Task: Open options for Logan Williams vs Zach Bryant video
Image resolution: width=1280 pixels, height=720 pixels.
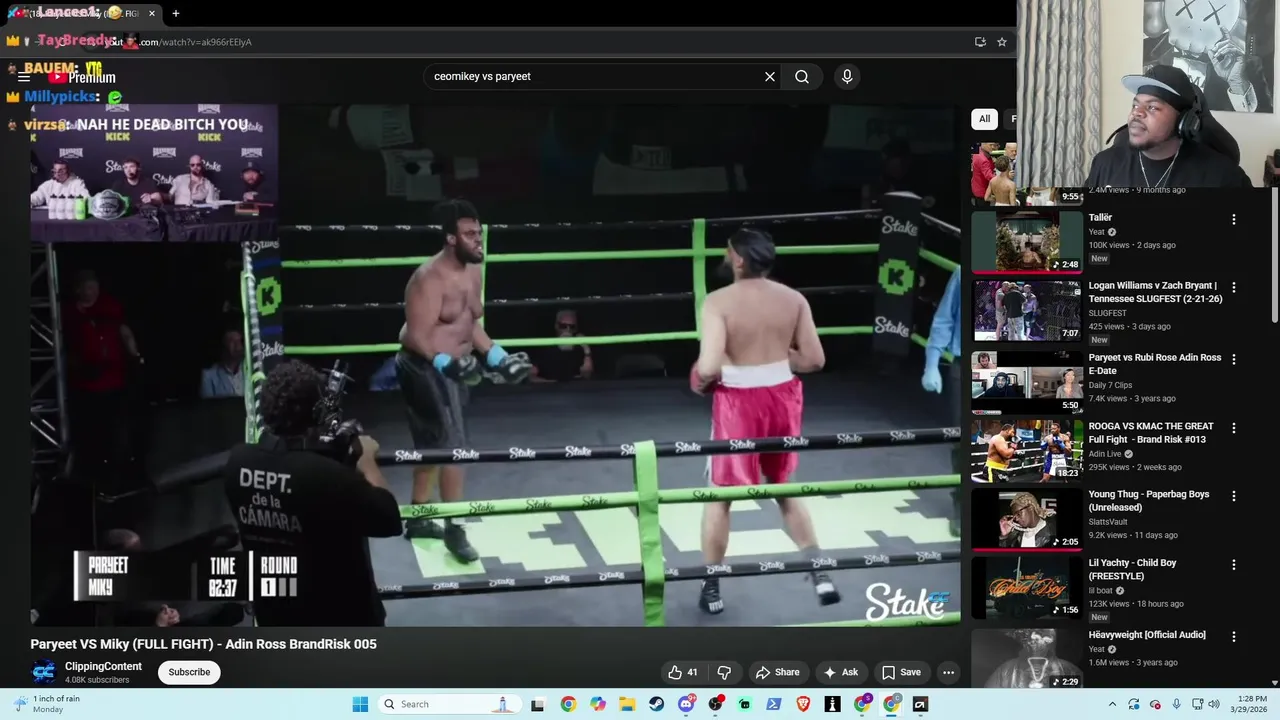Action: coord(1233,287)
